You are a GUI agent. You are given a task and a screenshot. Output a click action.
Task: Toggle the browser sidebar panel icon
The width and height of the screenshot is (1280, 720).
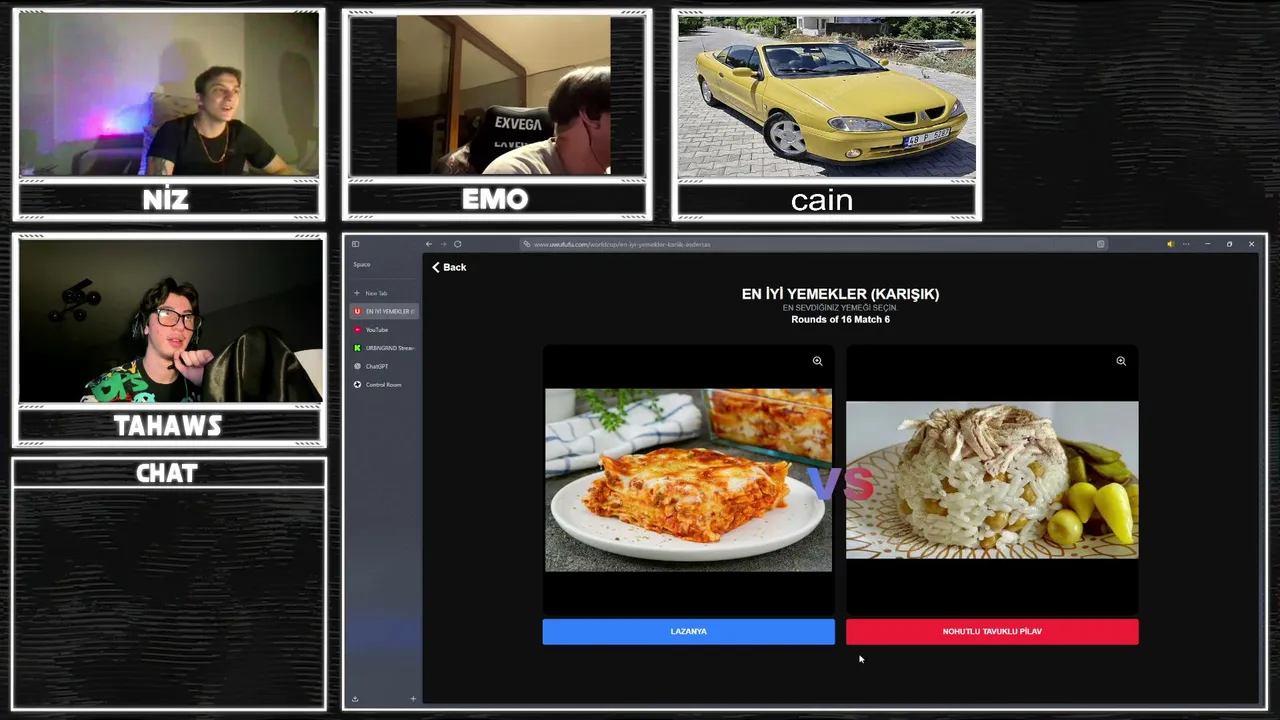(355, 244)
